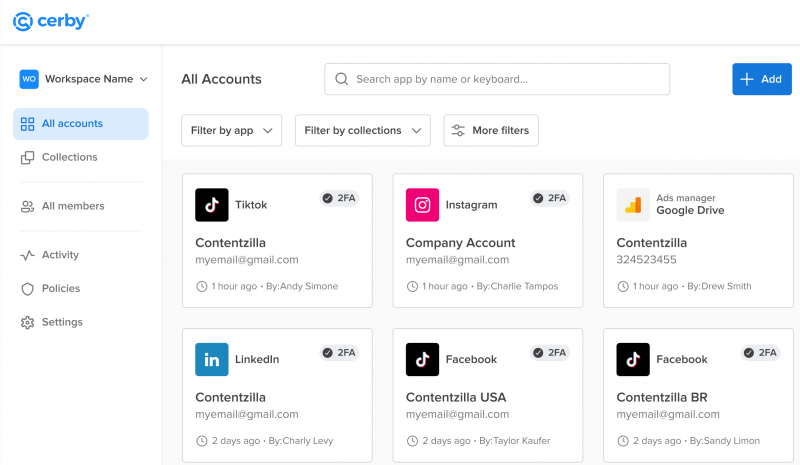
Task: Open the Filter by collections dropdown
Action: [x=362, y=131]
